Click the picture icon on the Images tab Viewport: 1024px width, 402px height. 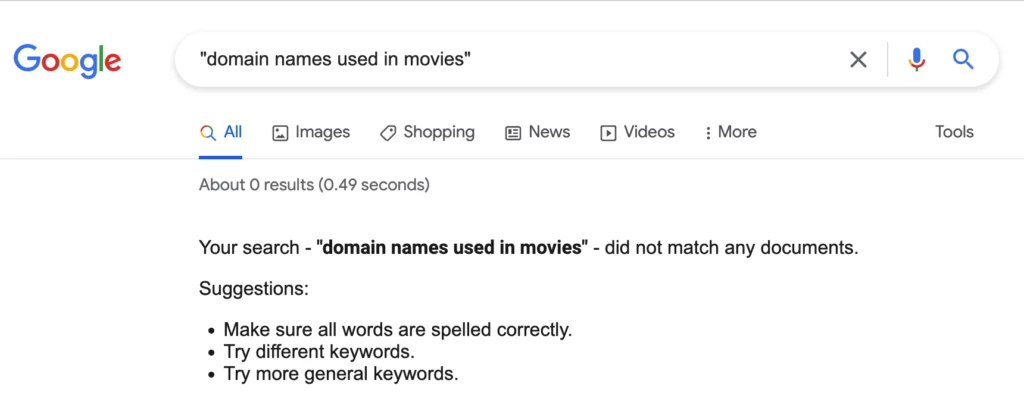(281, 133)
